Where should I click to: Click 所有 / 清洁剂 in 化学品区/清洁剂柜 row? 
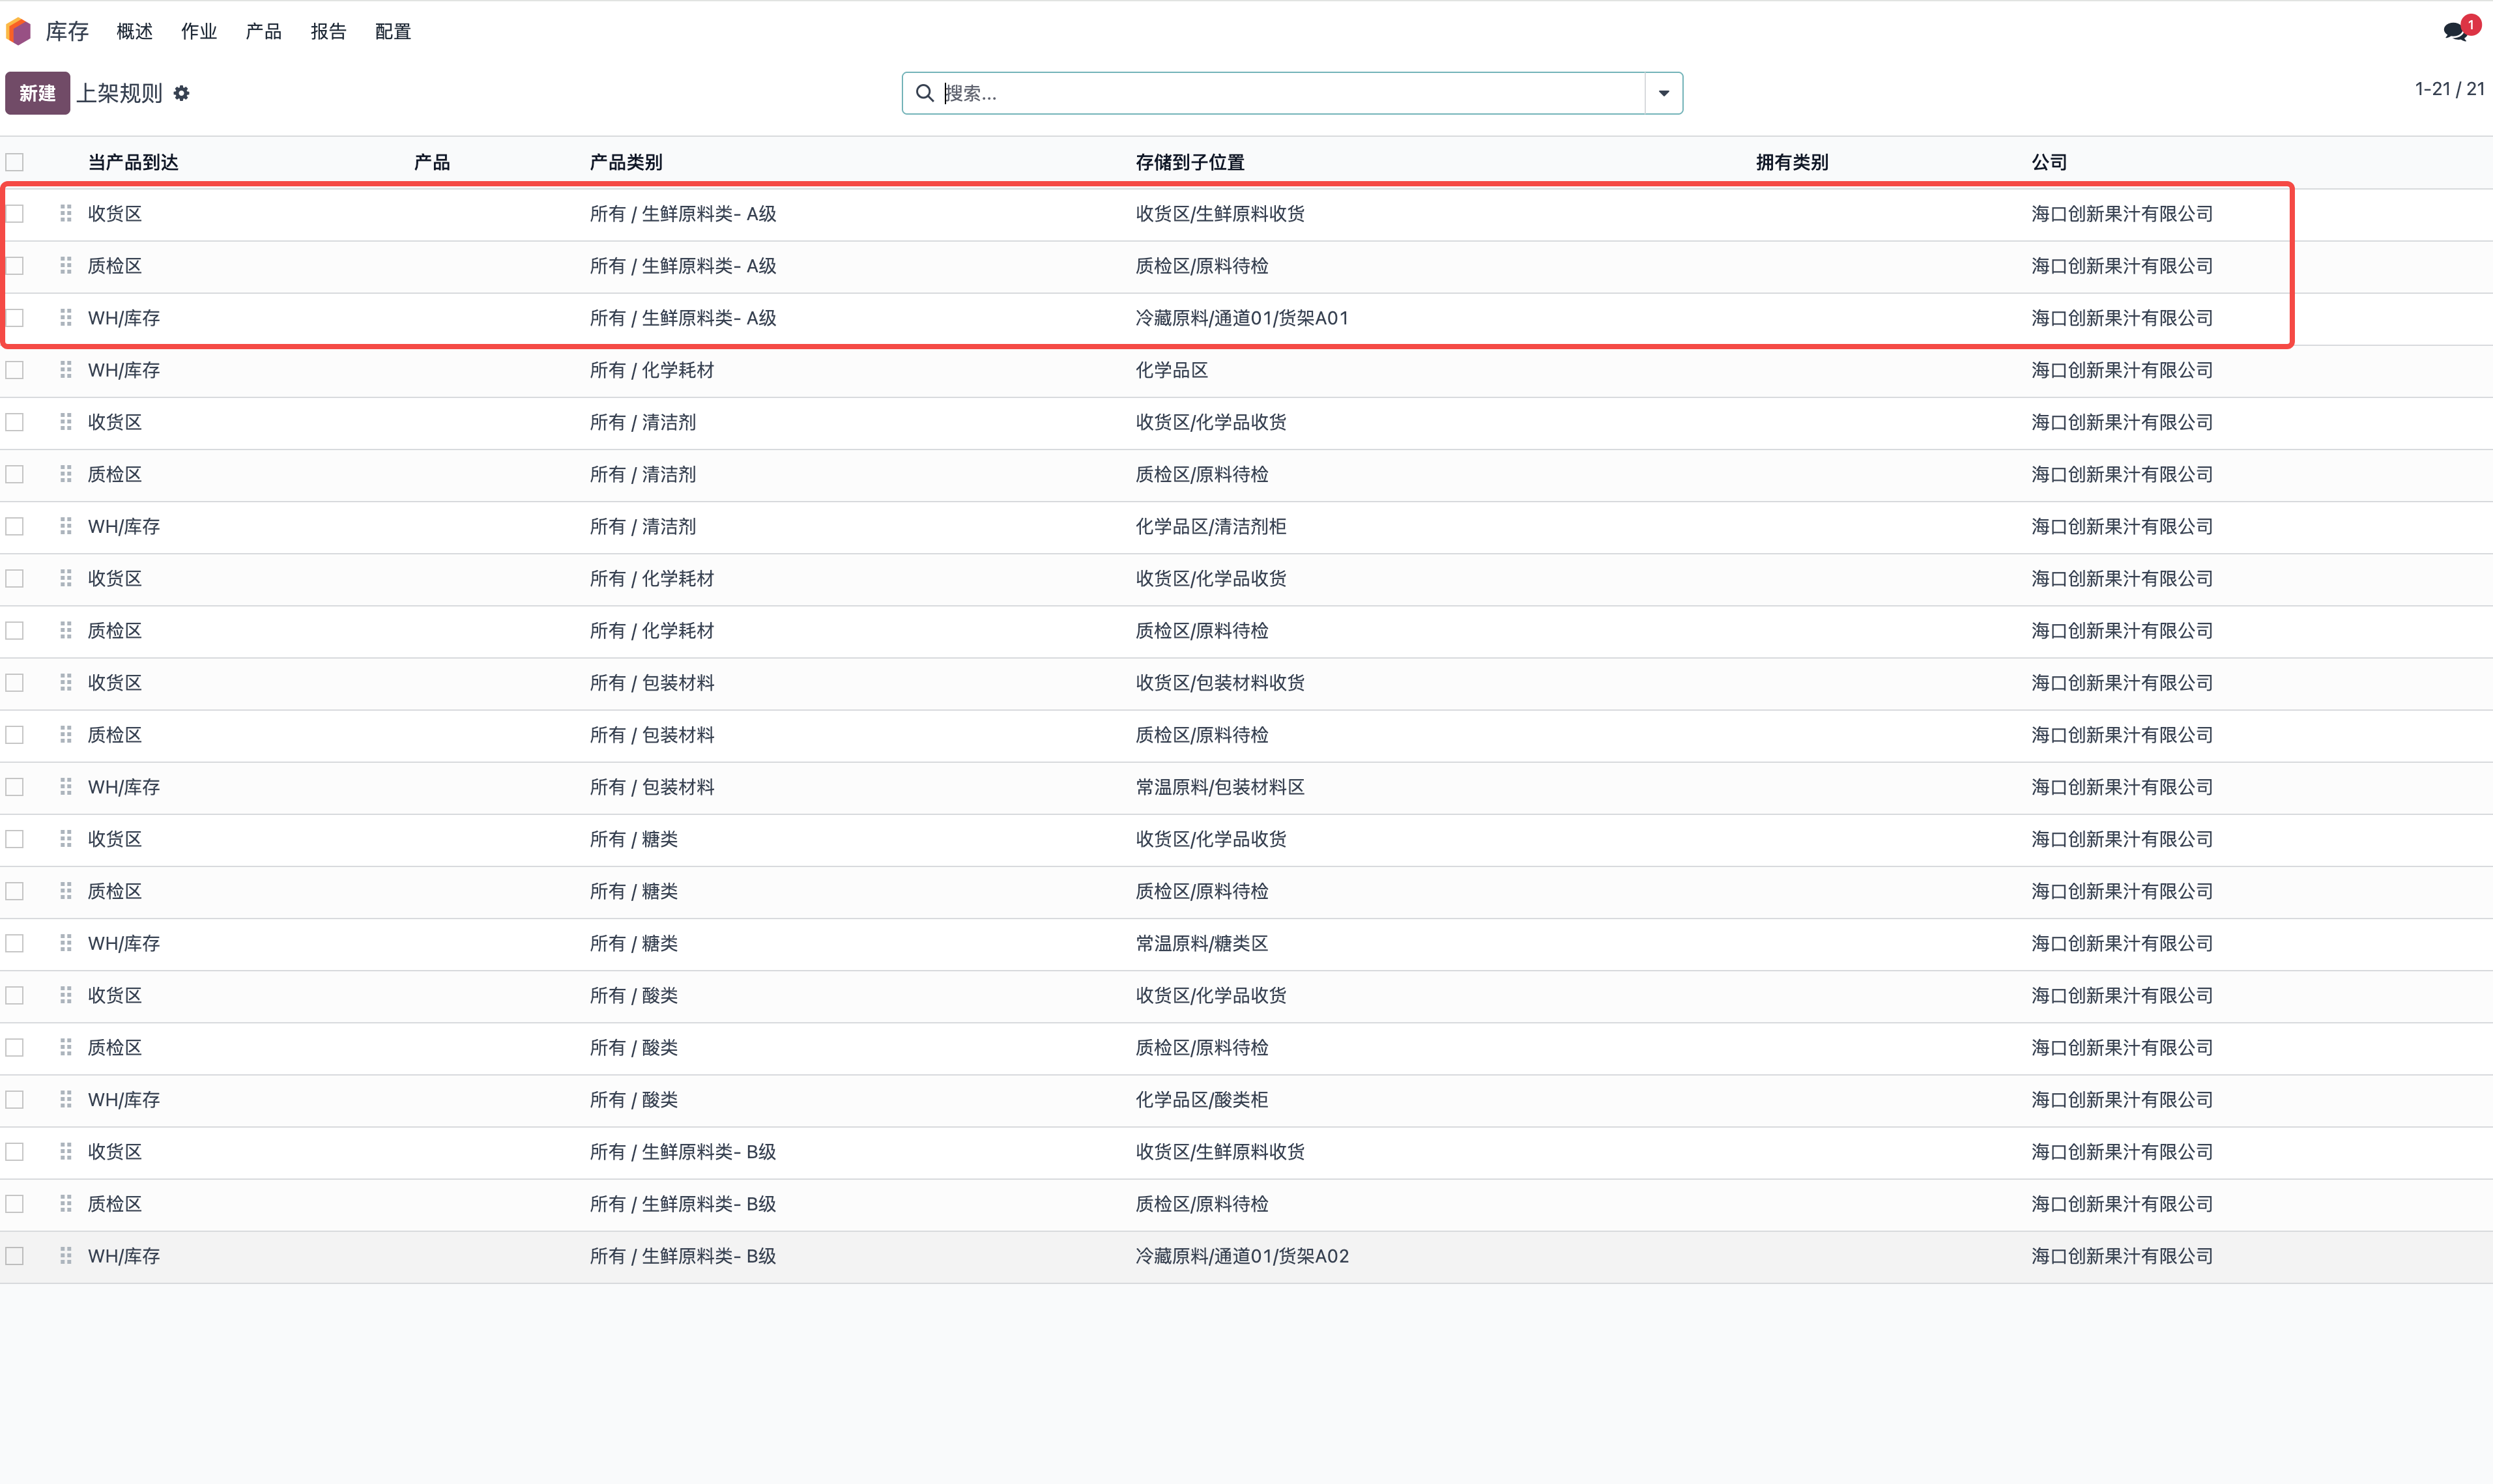coord(643,526)
